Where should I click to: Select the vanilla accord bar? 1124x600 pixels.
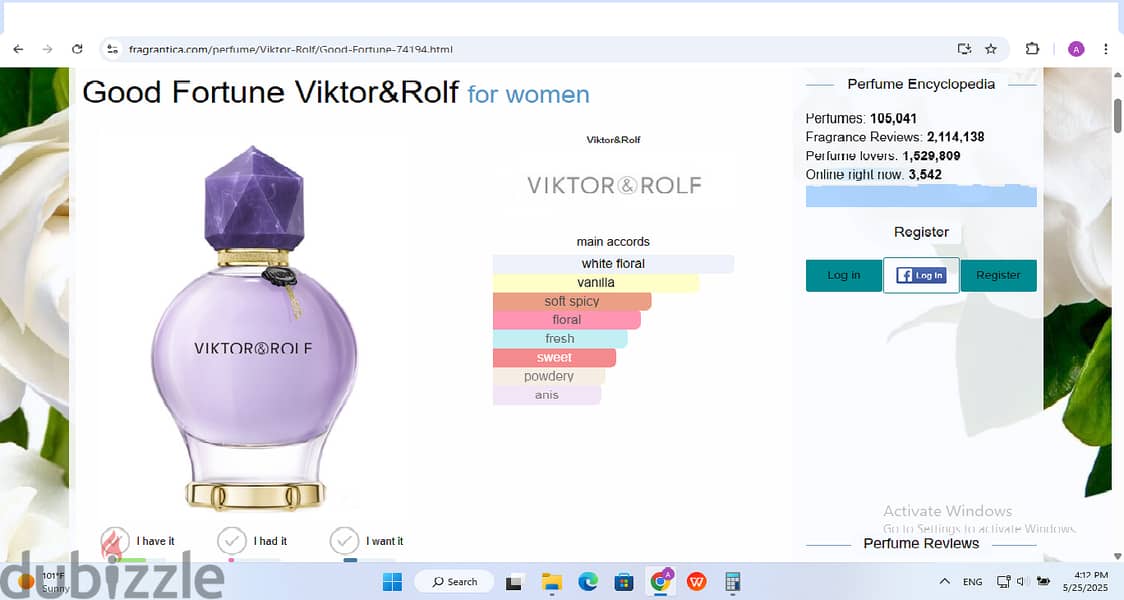pyautogui.click(x=596, y=282)
